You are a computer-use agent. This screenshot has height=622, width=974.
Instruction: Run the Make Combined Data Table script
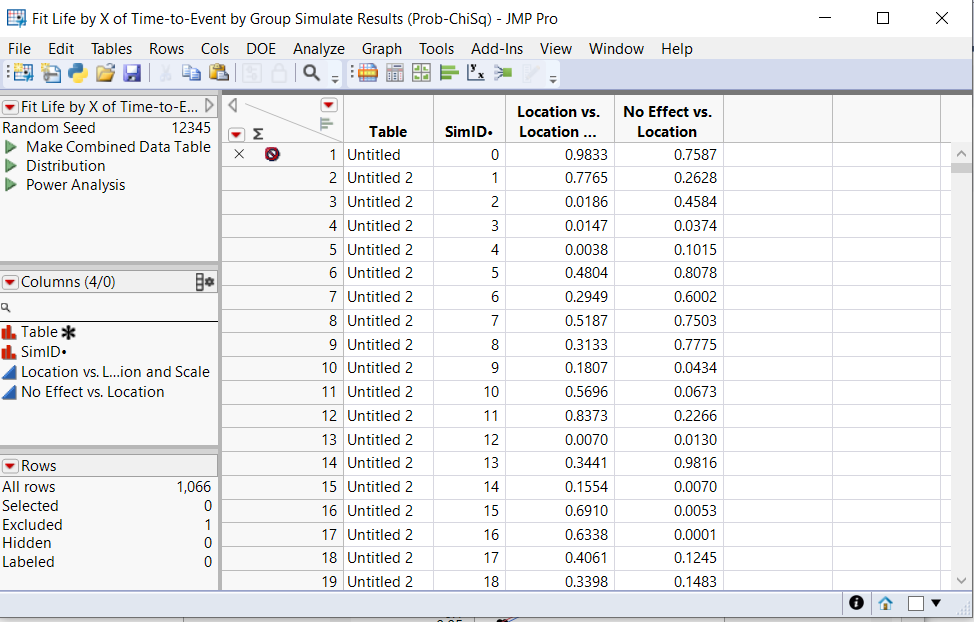11,147
